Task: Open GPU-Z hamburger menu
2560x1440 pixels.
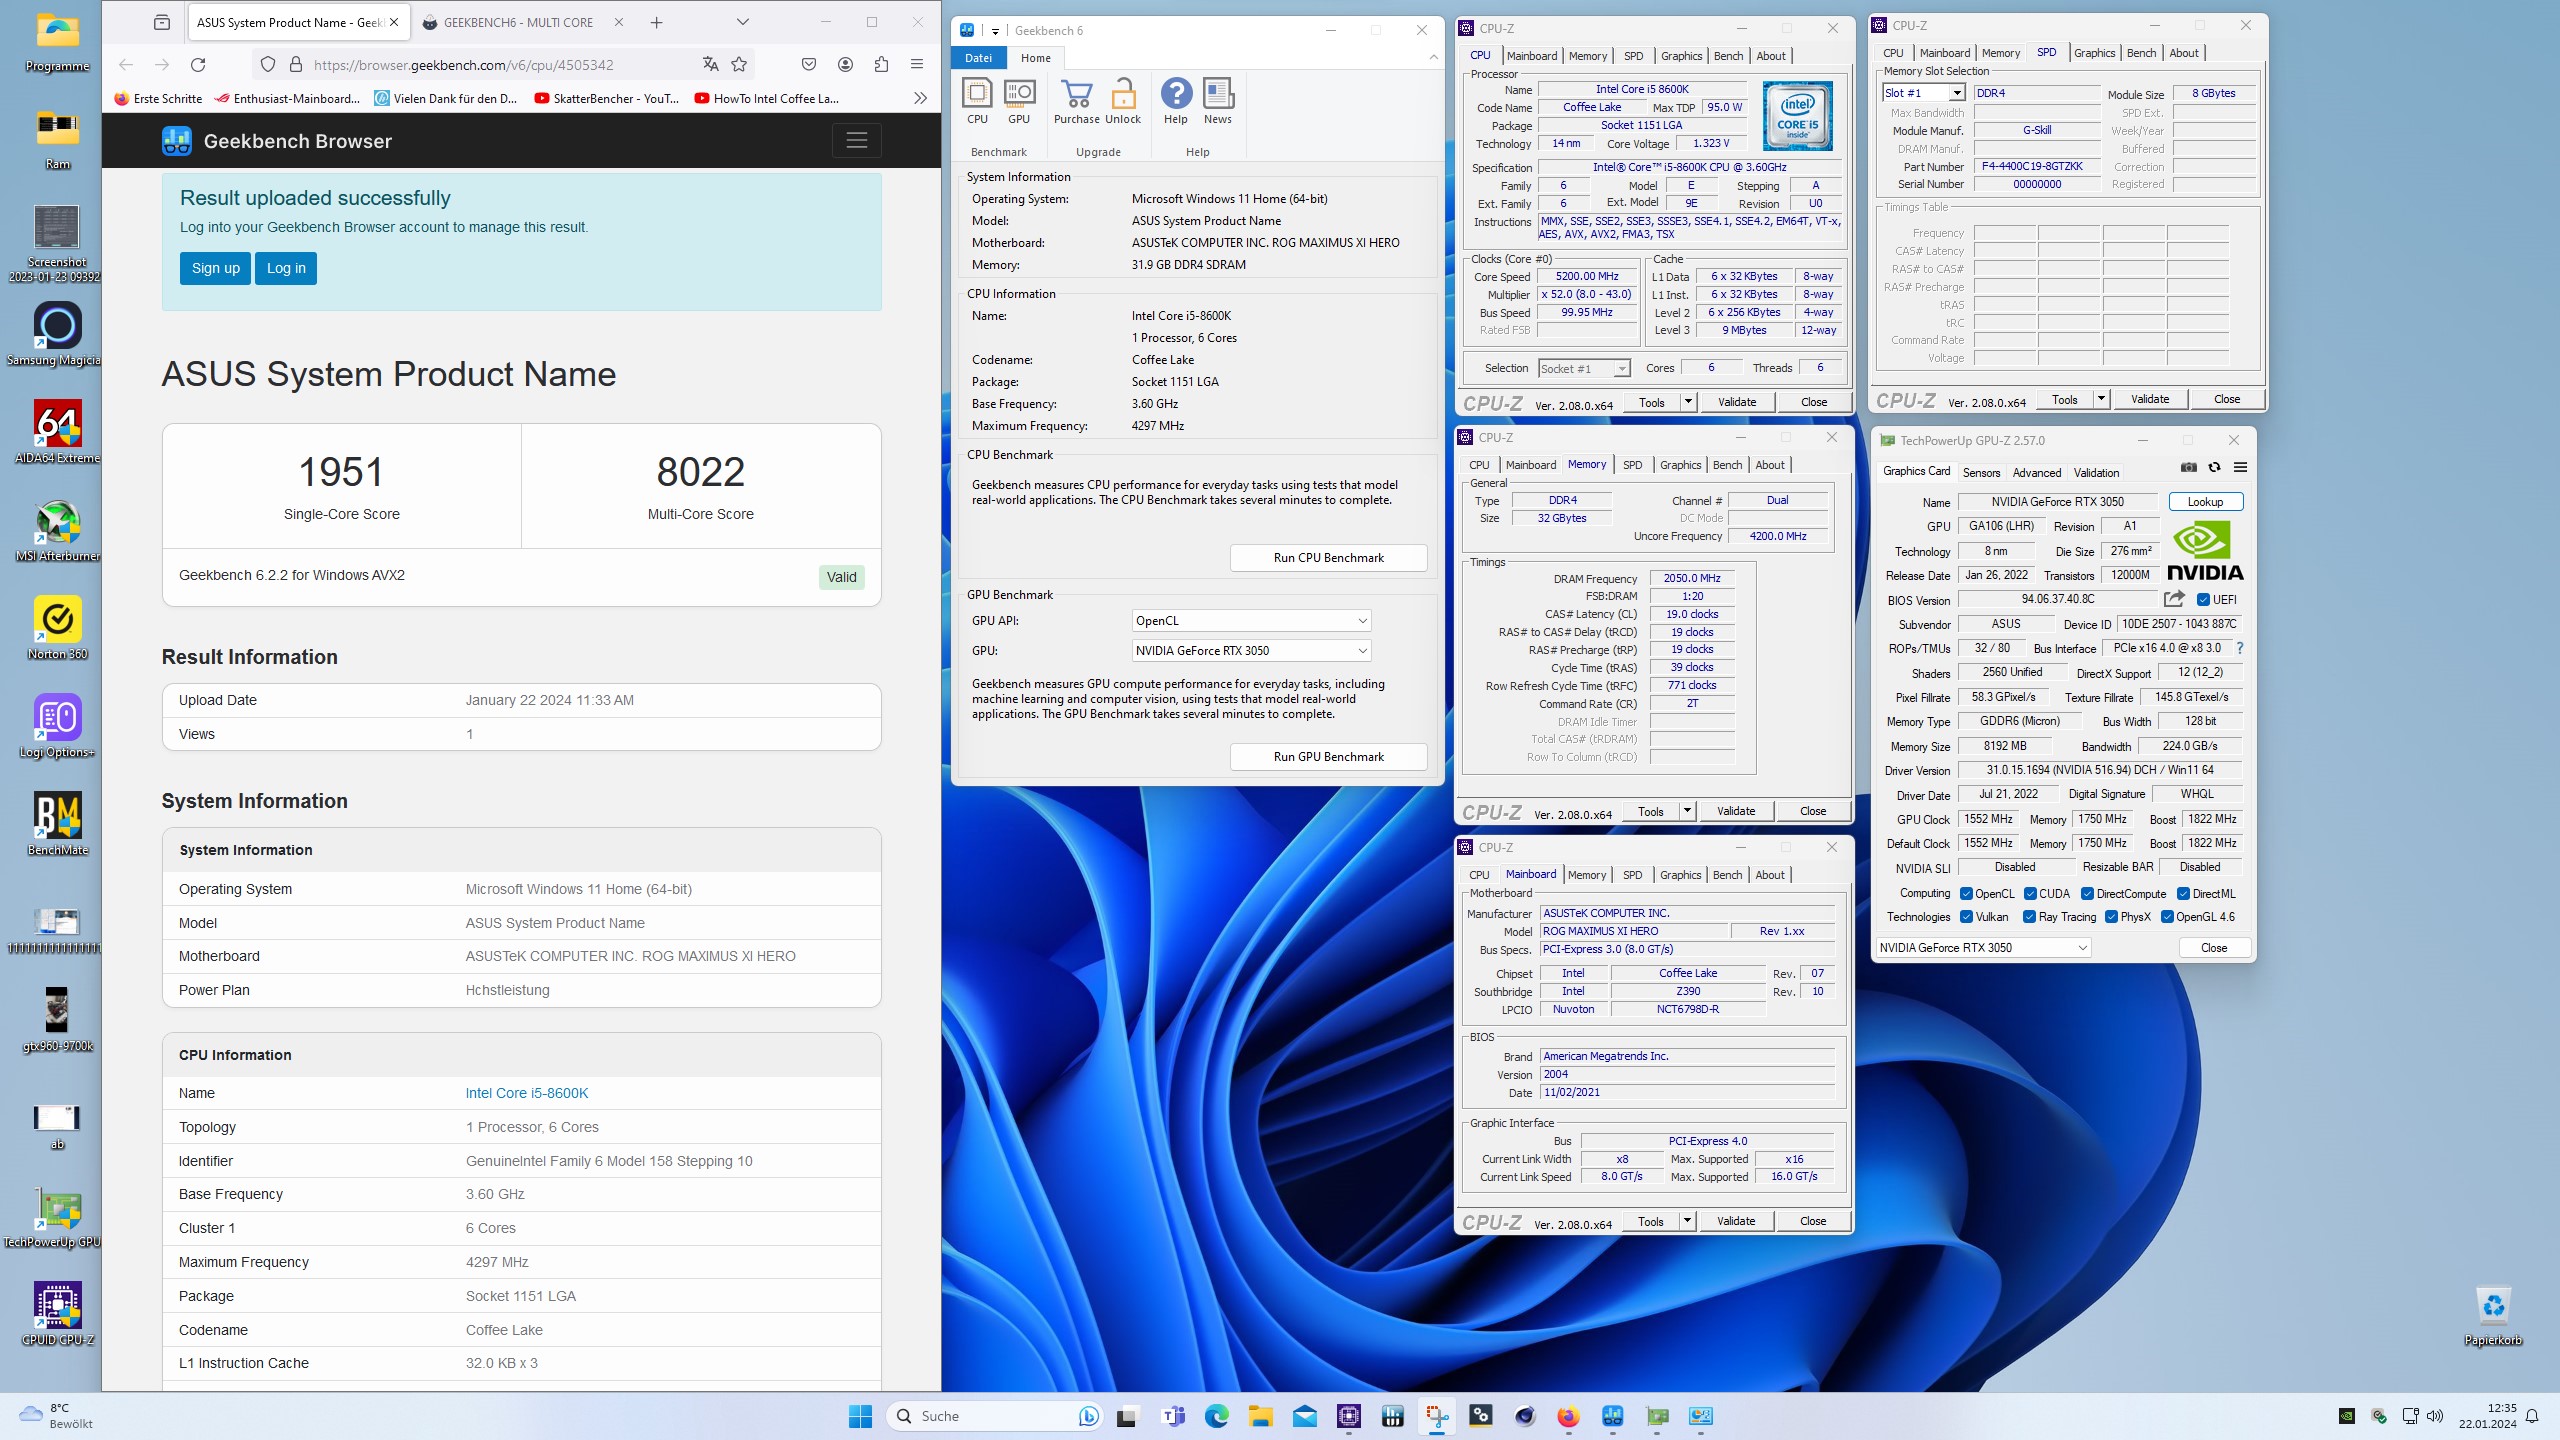Action: [2240, 467]
